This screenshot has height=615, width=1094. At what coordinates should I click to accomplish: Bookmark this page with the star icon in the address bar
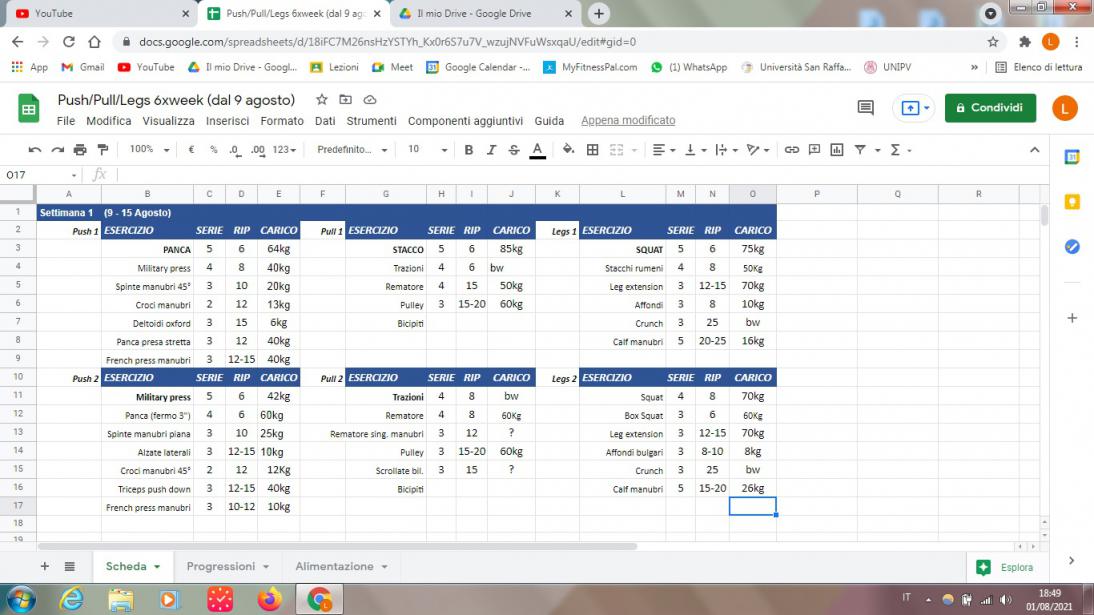coord(993,42)
